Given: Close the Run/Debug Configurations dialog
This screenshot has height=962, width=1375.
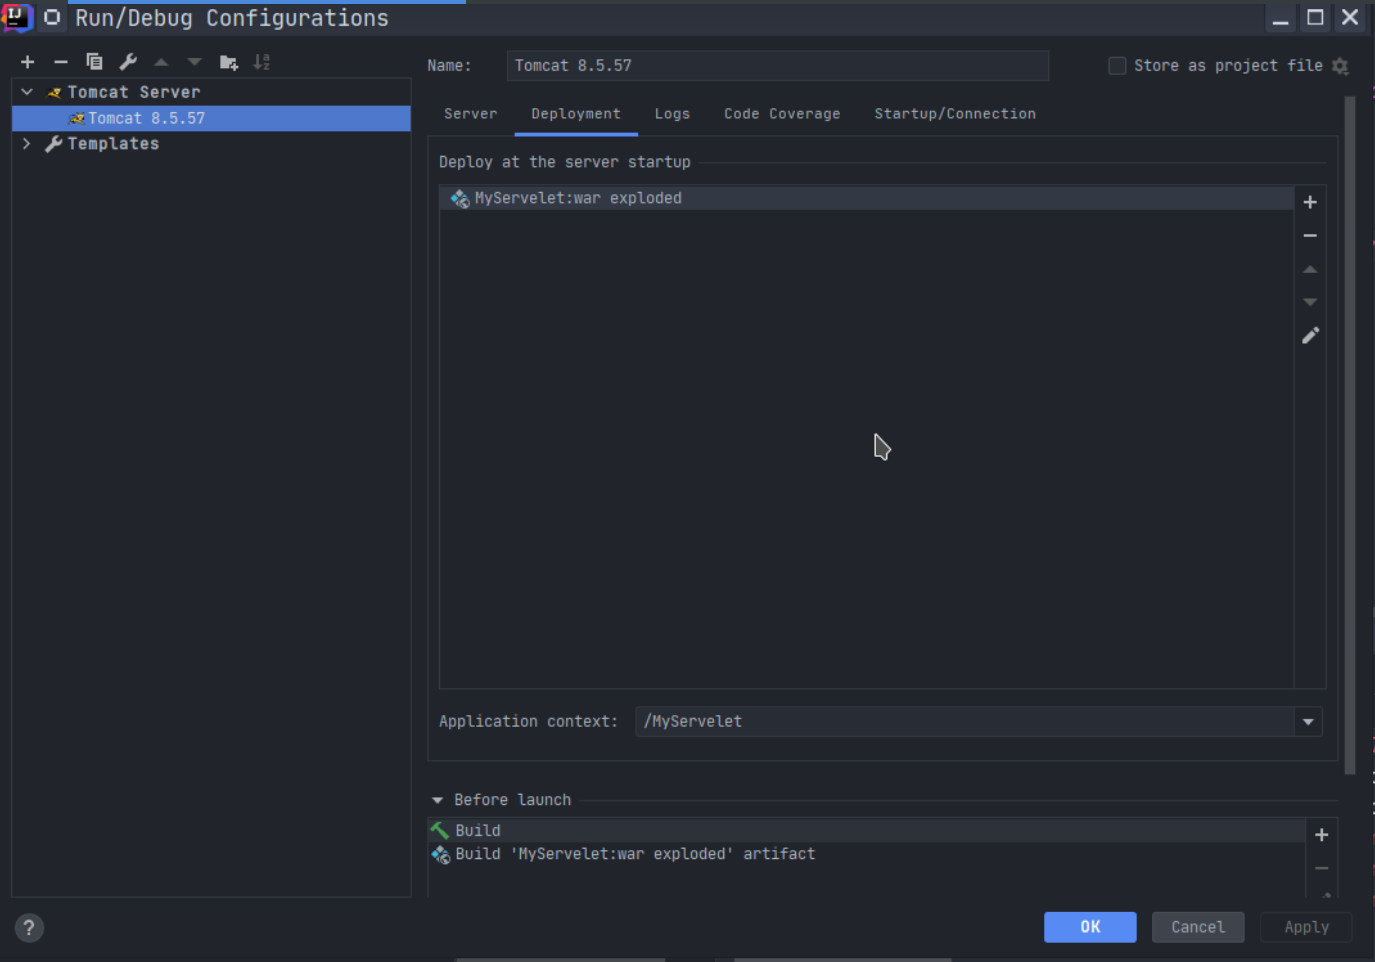Looking at the screenshot, I should [x=1350, y=18].
